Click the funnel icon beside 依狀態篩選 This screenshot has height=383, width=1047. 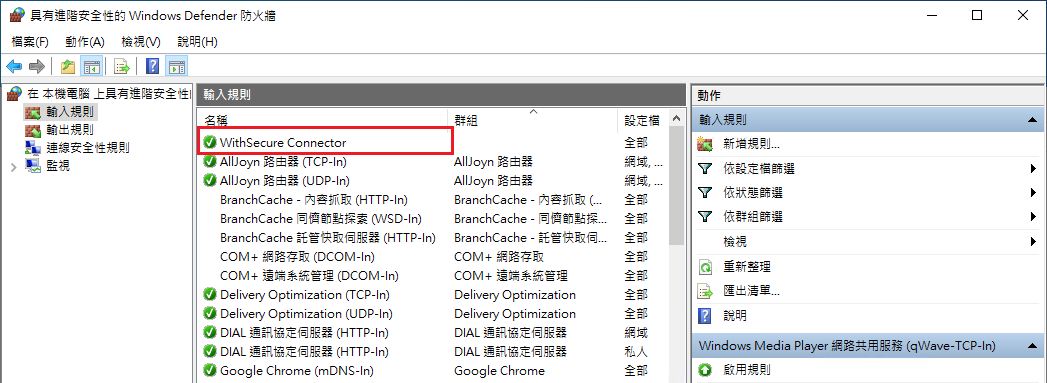click(x=705, y=193)
